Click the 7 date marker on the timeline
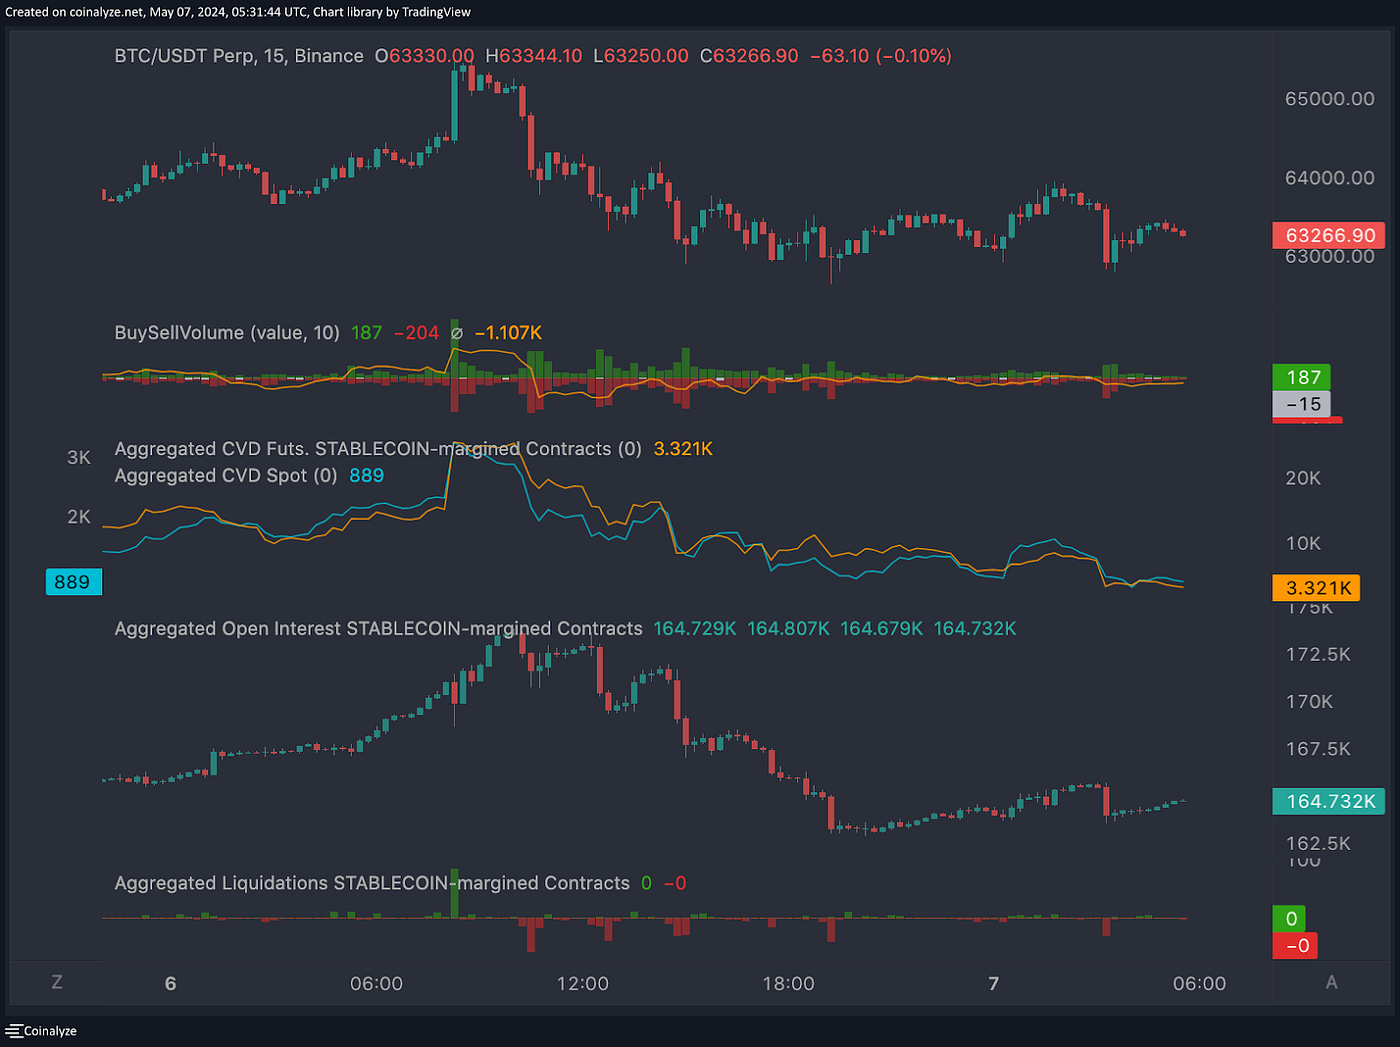 tap(994, 983)
